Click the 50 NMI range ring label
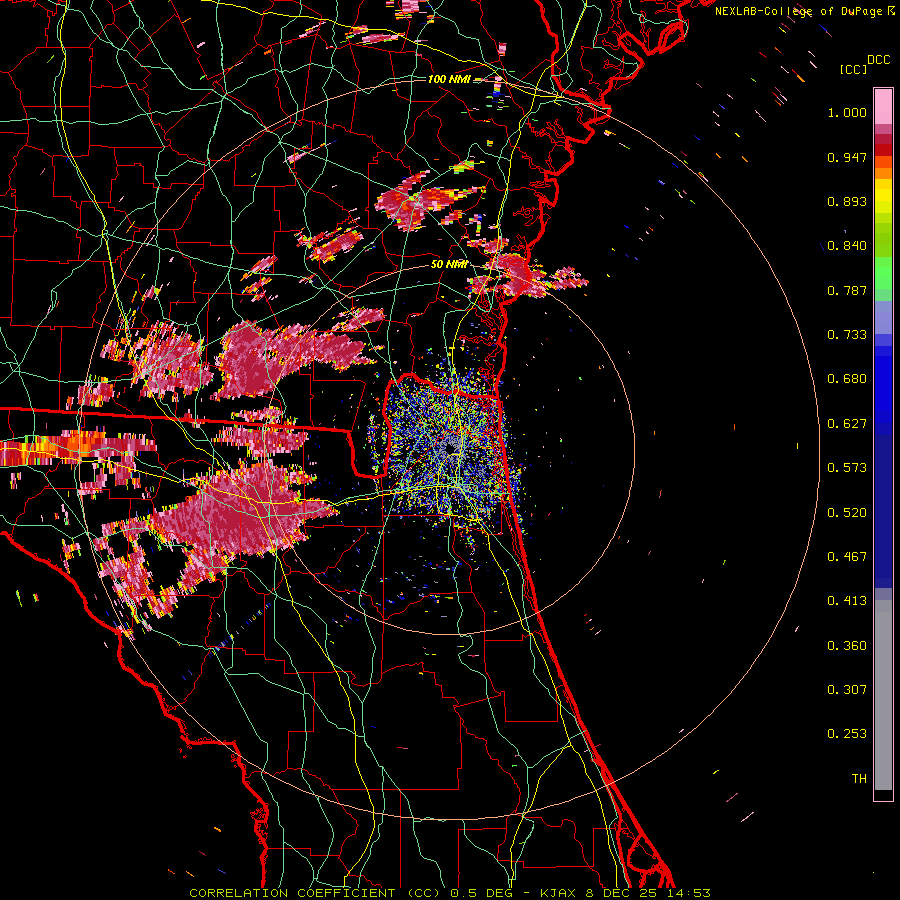Viewport: 900px width, 900px height. (449, 264)
